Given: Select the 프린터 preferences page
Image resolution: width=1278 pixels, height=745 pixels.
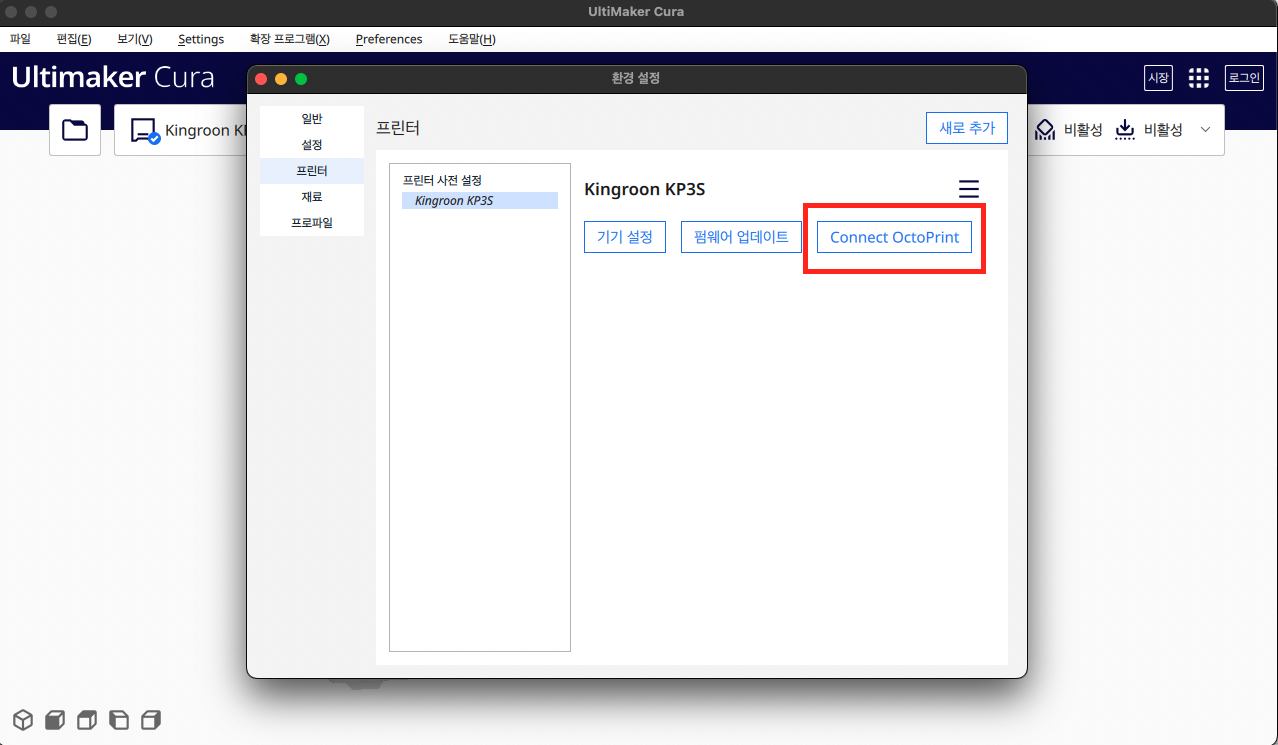Looking at the screenshot, I should 312,171.
